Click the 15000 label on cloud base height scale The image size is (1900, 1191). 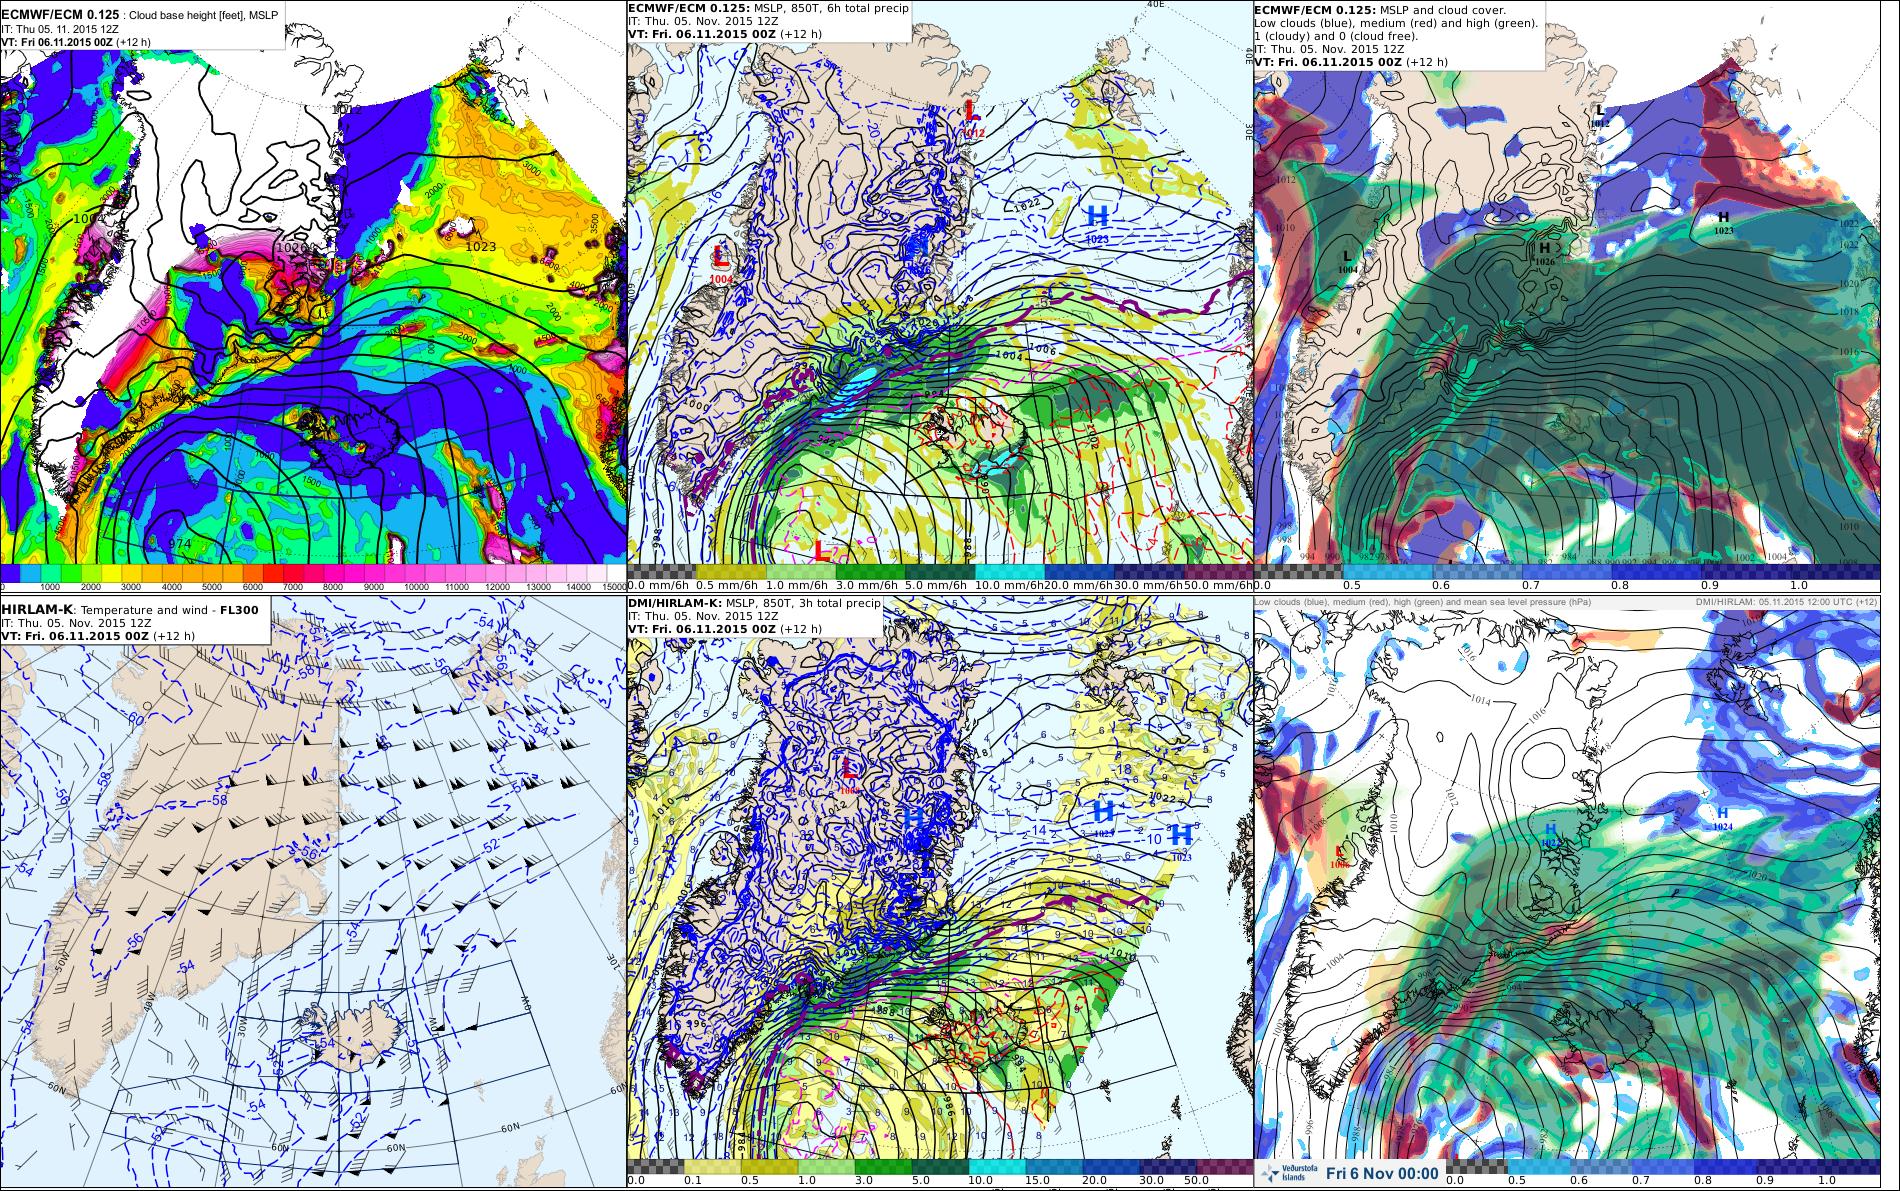tap(612, 588)
